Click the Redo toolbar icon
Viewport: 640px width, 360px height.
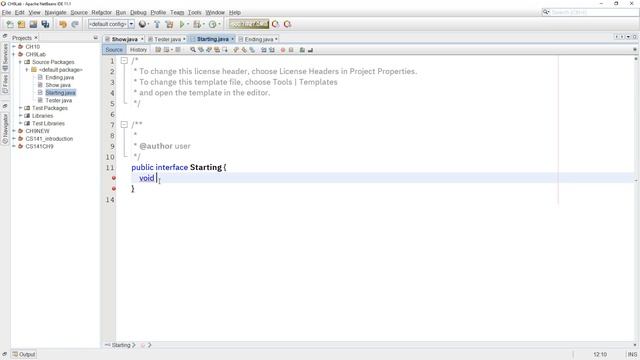click(75, 24)
